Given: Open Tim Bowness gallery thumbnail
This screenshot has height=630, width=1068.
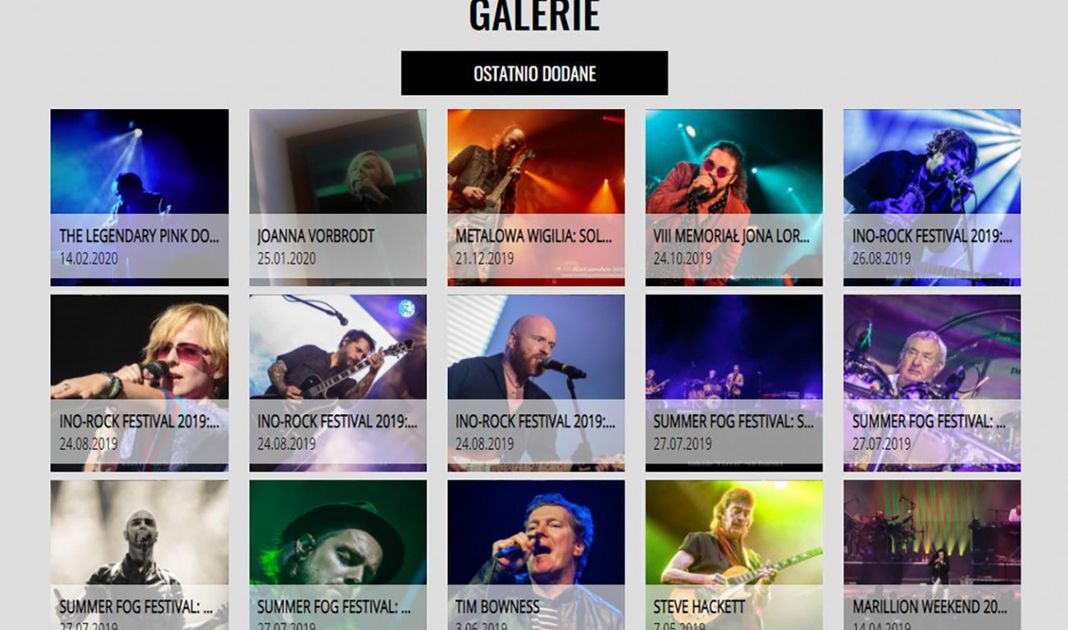Looking at the screenshot, I should 536,555.
